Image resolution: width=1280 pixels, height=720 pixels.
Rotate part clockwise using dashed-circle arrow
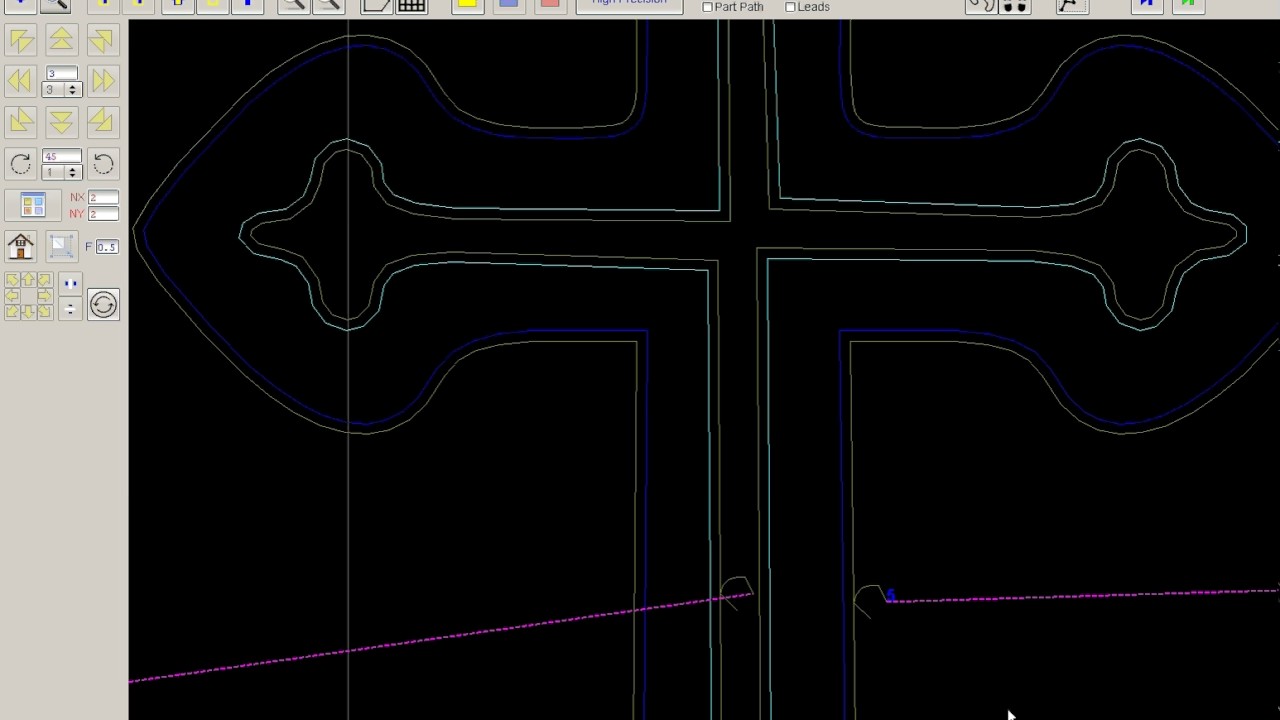click(x=20, y=164)
